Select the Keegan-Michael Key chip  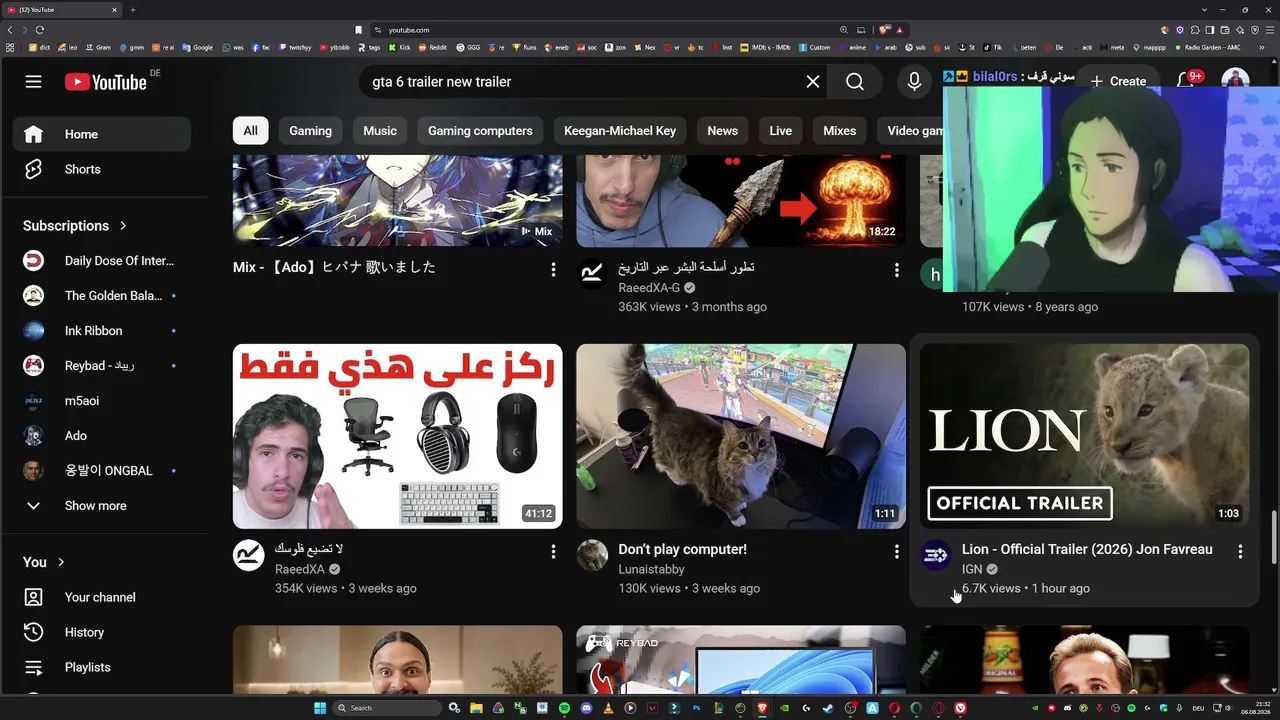coord(620,131)
